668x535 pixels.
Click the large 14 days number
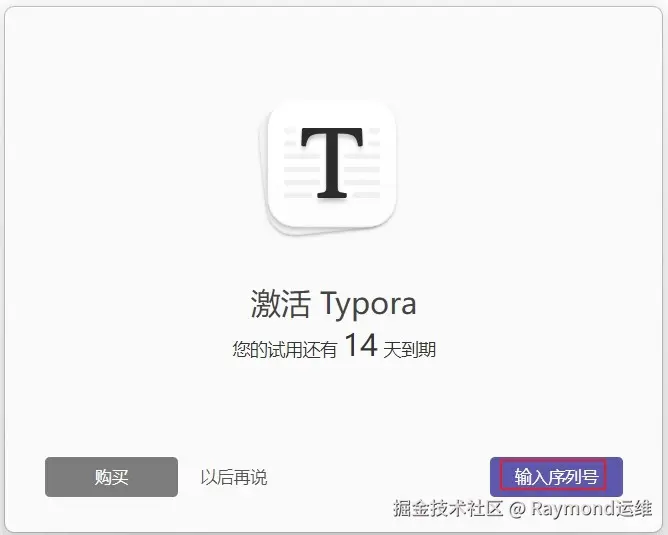[x=361, y=345]
